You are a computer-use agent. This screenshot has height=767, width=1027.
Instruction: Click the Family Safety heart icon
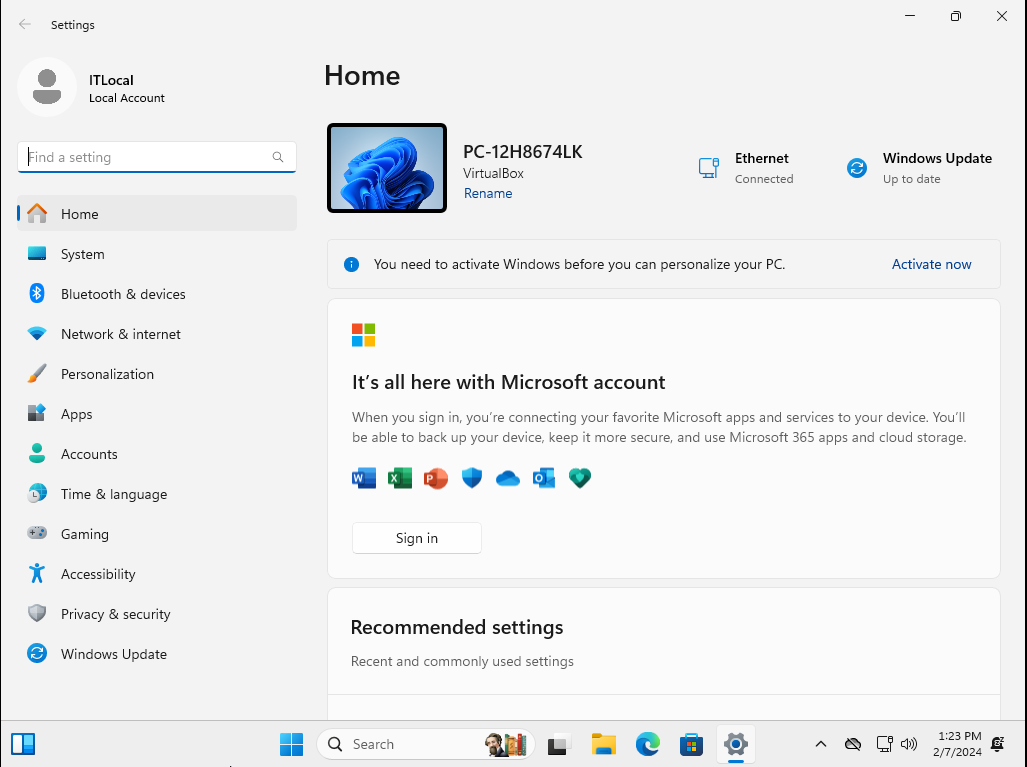point(580,478)
